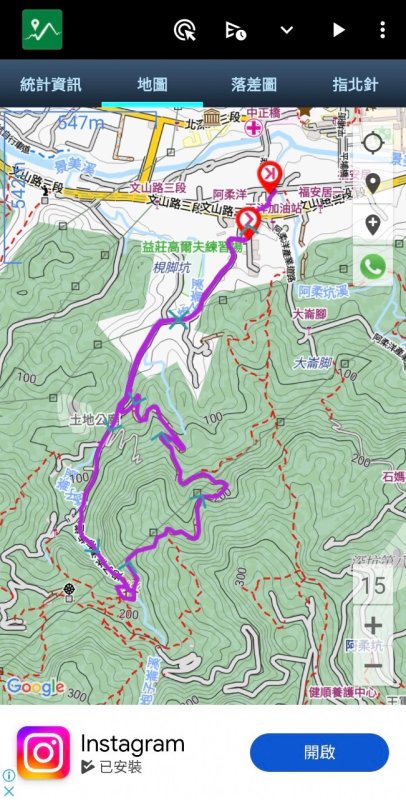This screenshot has height=800, width=406.
Task: Expand the top bar chevron dropdown
Action: 287,30
